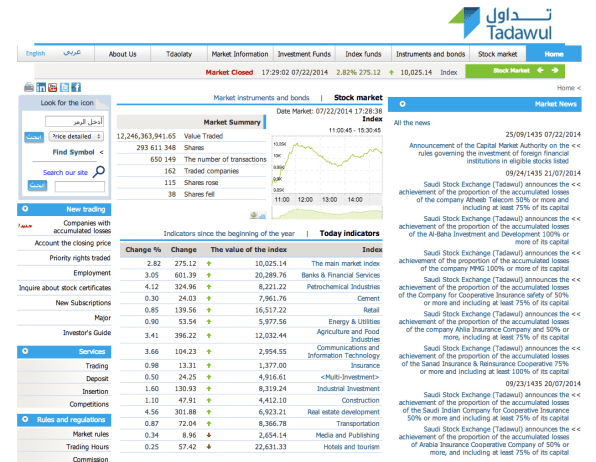The width and height of the screenshot is (596, 462).
Task: Click the magnifying glass search icon
Action: 99,172
